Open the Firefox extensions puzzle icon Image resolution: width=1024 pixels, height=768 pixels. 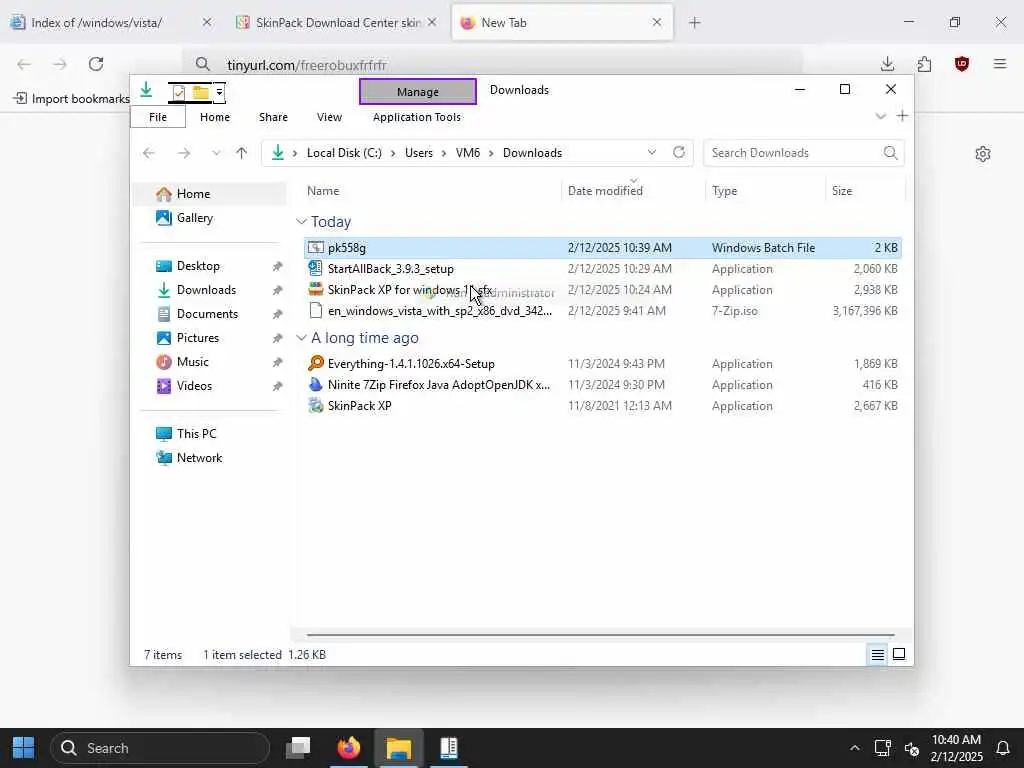[924, 64]
